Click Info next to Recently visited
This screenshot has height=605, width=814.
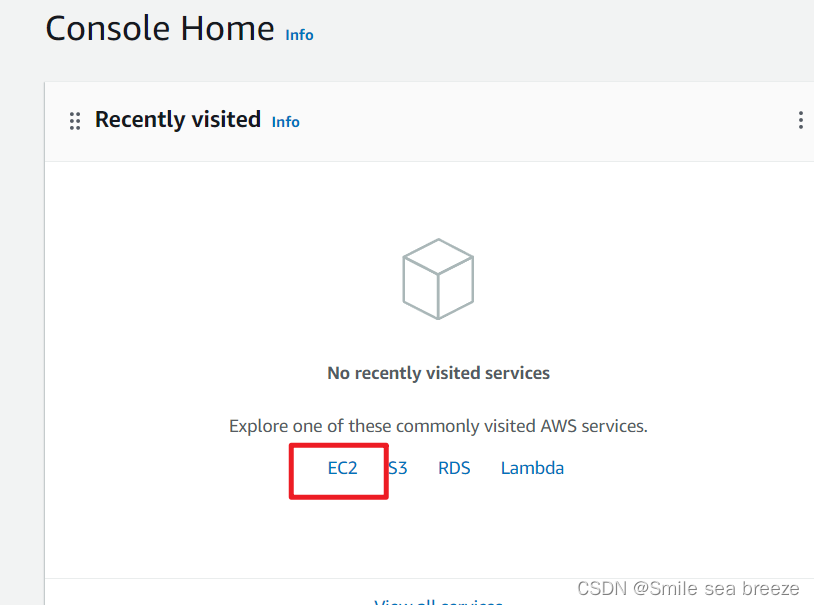pos(285,121)
